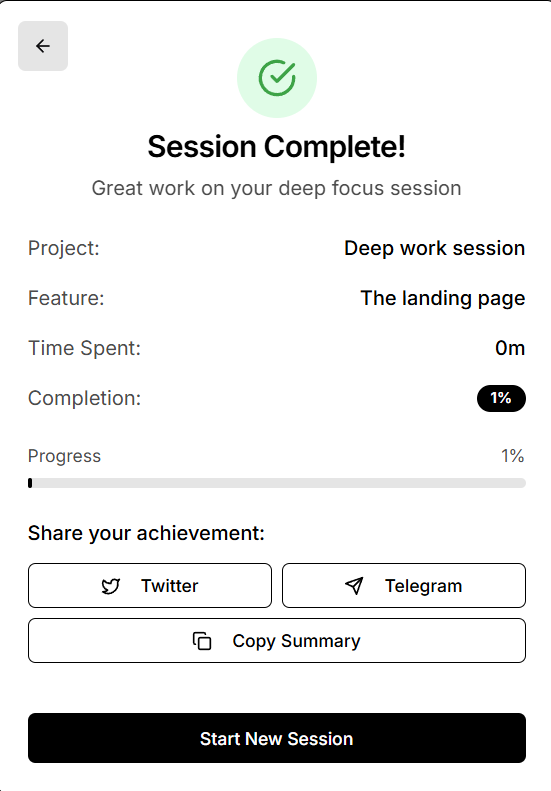Click the Twitter bird icon
The image size is (551, 791).
[111, 586]
